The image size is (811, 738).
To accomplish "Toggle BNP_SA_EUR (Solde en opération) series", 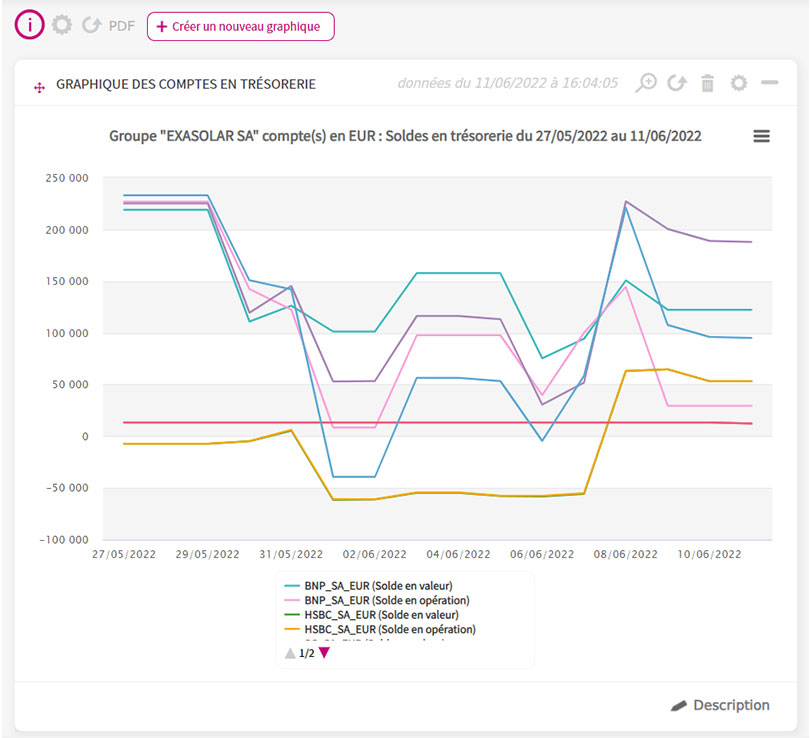I will point(377,600).
